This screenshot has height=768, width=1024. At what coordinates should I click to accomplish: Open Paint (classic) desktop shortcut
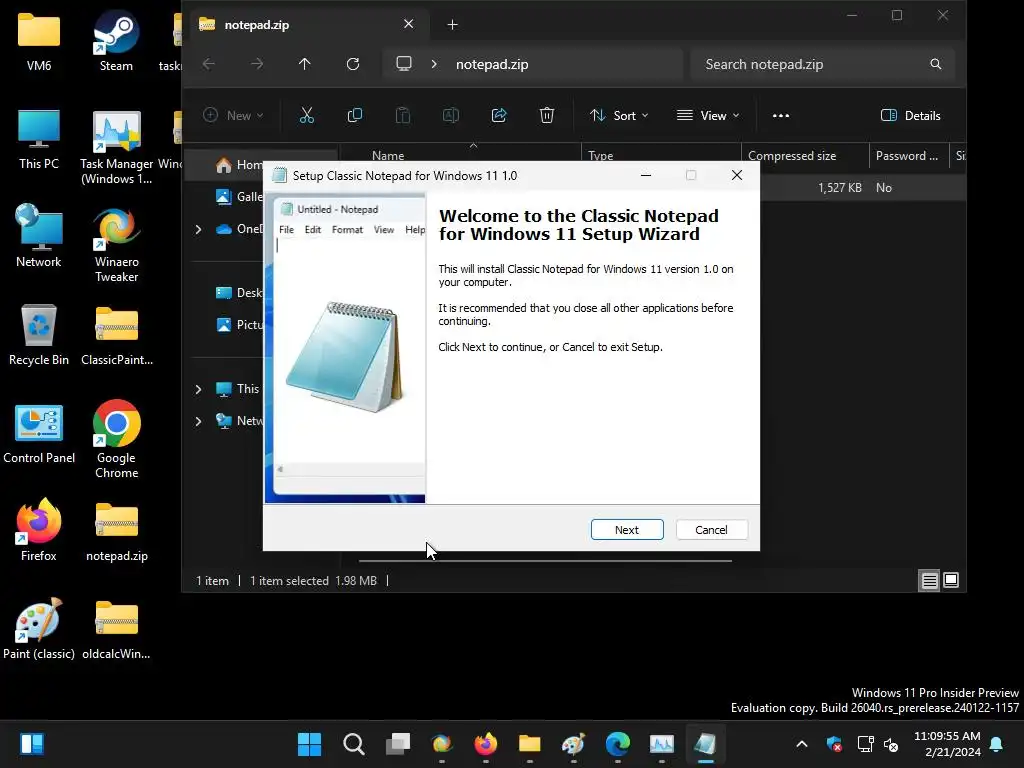tap(39, 628)
